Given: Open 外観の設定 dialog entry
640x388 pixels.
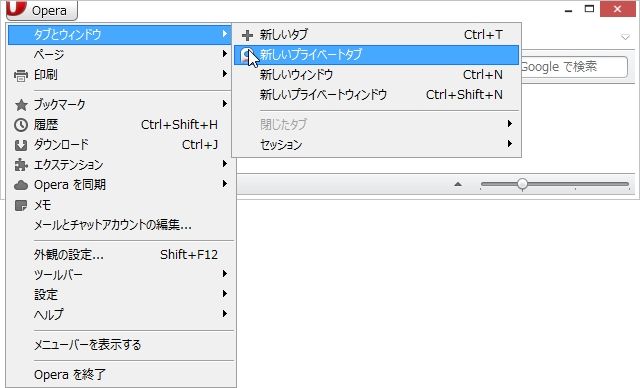Looking at the screenshot, I should coord(120,255).
